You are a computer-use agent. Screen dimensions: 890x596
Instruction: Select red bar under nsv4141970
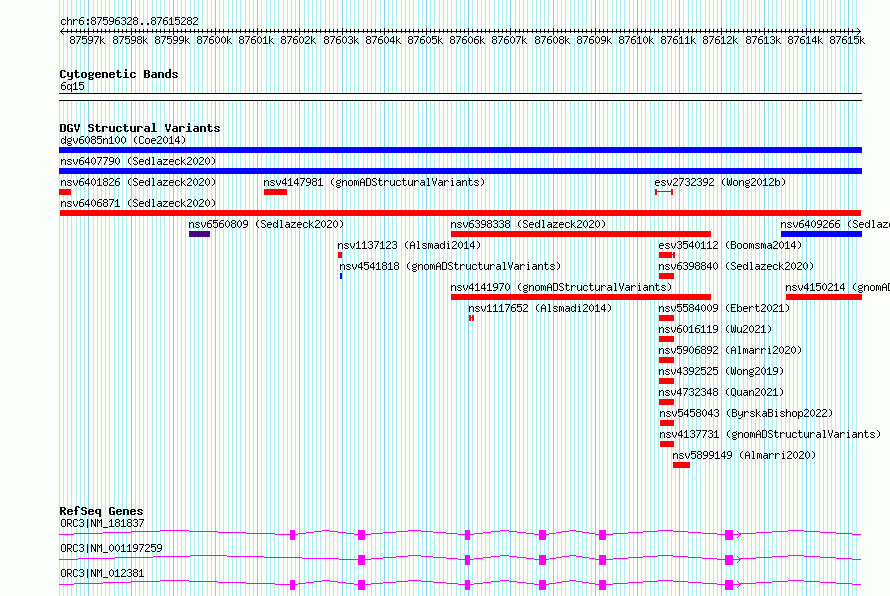(581, 297)
